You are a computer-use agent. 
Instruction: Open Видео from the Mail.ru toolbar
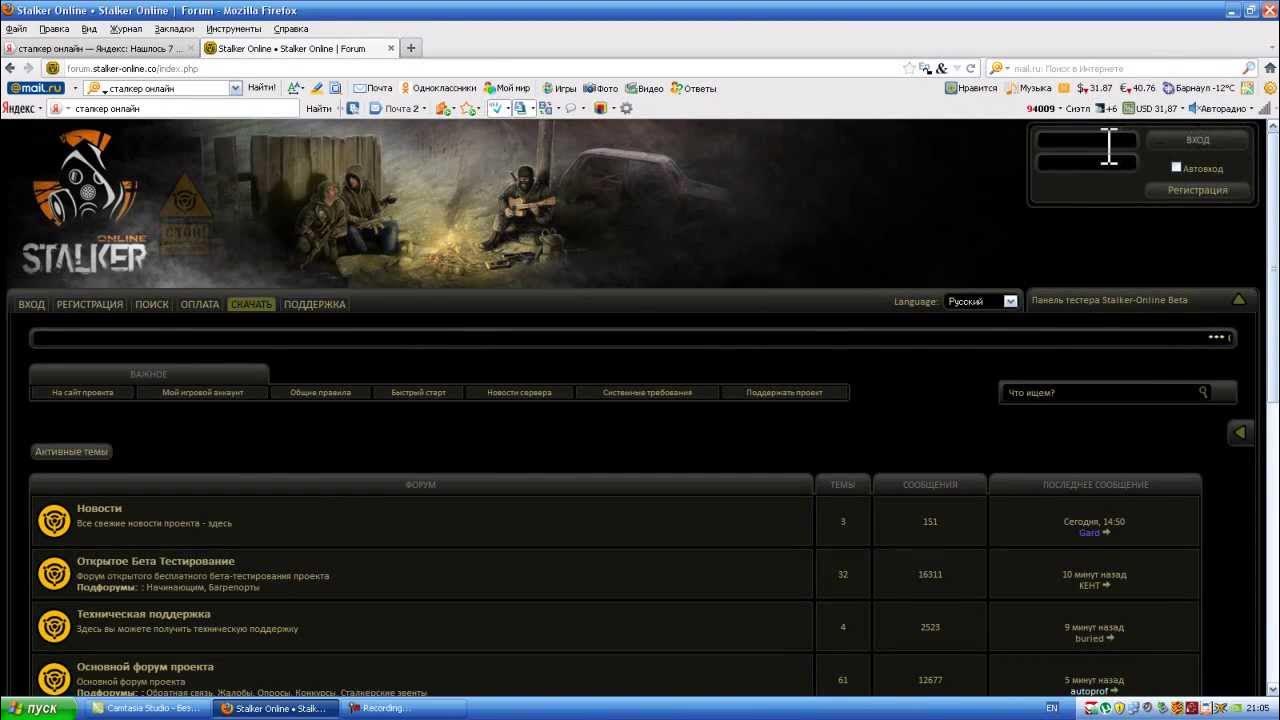644,88
